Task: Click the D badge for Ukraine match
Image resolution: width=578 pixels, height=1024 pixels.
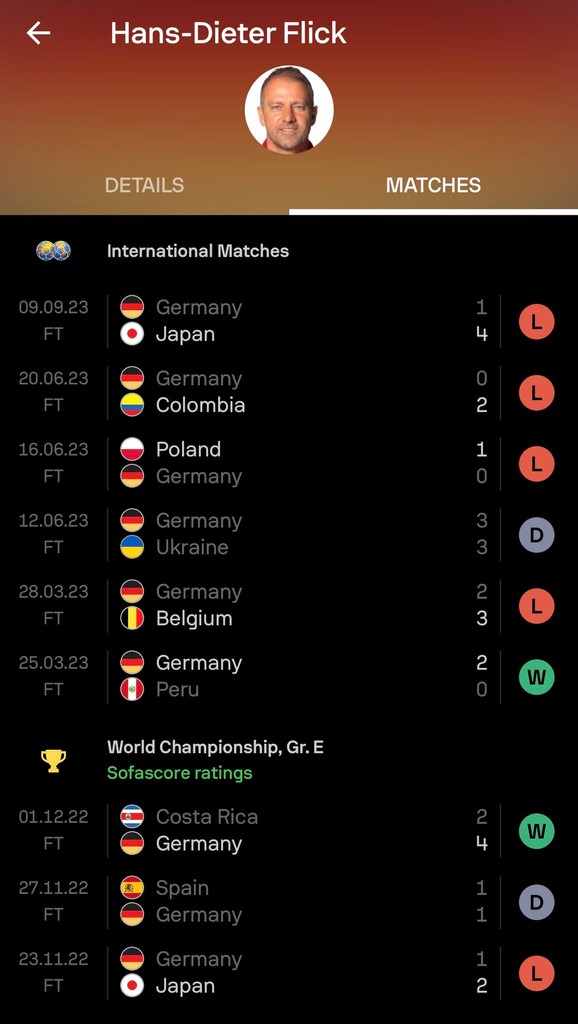Action: (x=536, y=535)
